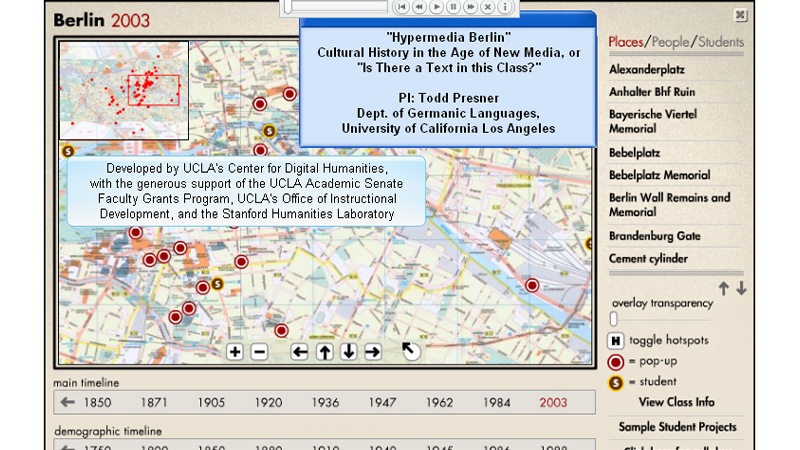
Task: Select Anhalter Bhf Ruin place
Action: 652,92
